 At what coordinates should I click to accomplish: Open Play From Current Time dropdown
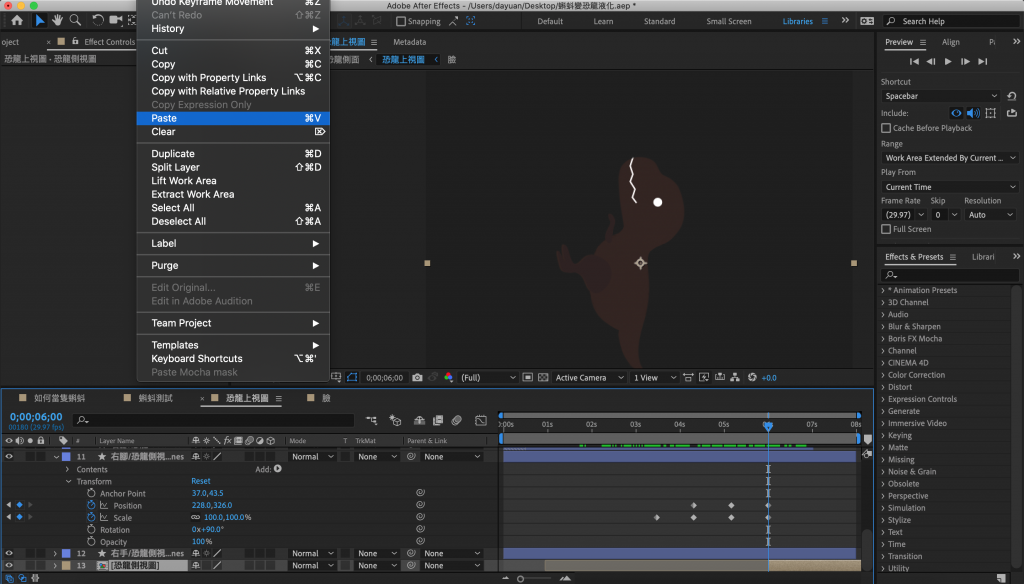pyautogui.click(x=950, y=187)
